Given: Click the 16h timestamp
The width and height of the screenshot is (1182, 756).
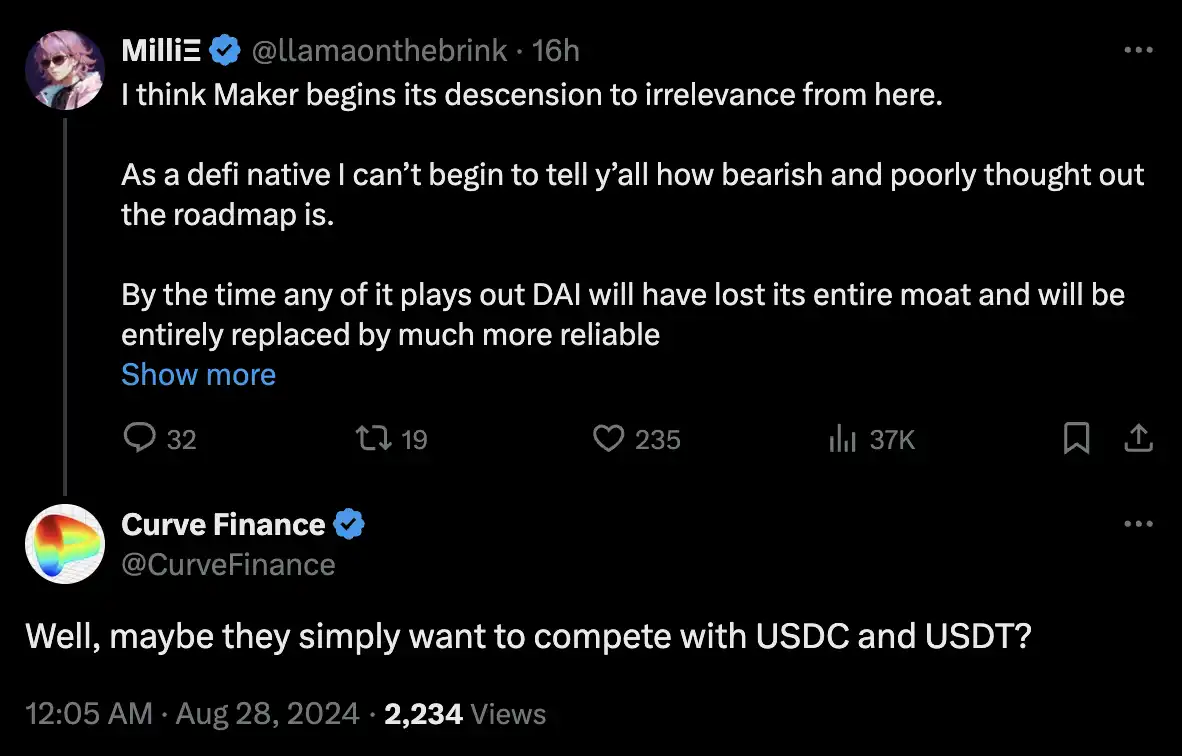Looking at the screenshot, I should [x=557, y=49].
